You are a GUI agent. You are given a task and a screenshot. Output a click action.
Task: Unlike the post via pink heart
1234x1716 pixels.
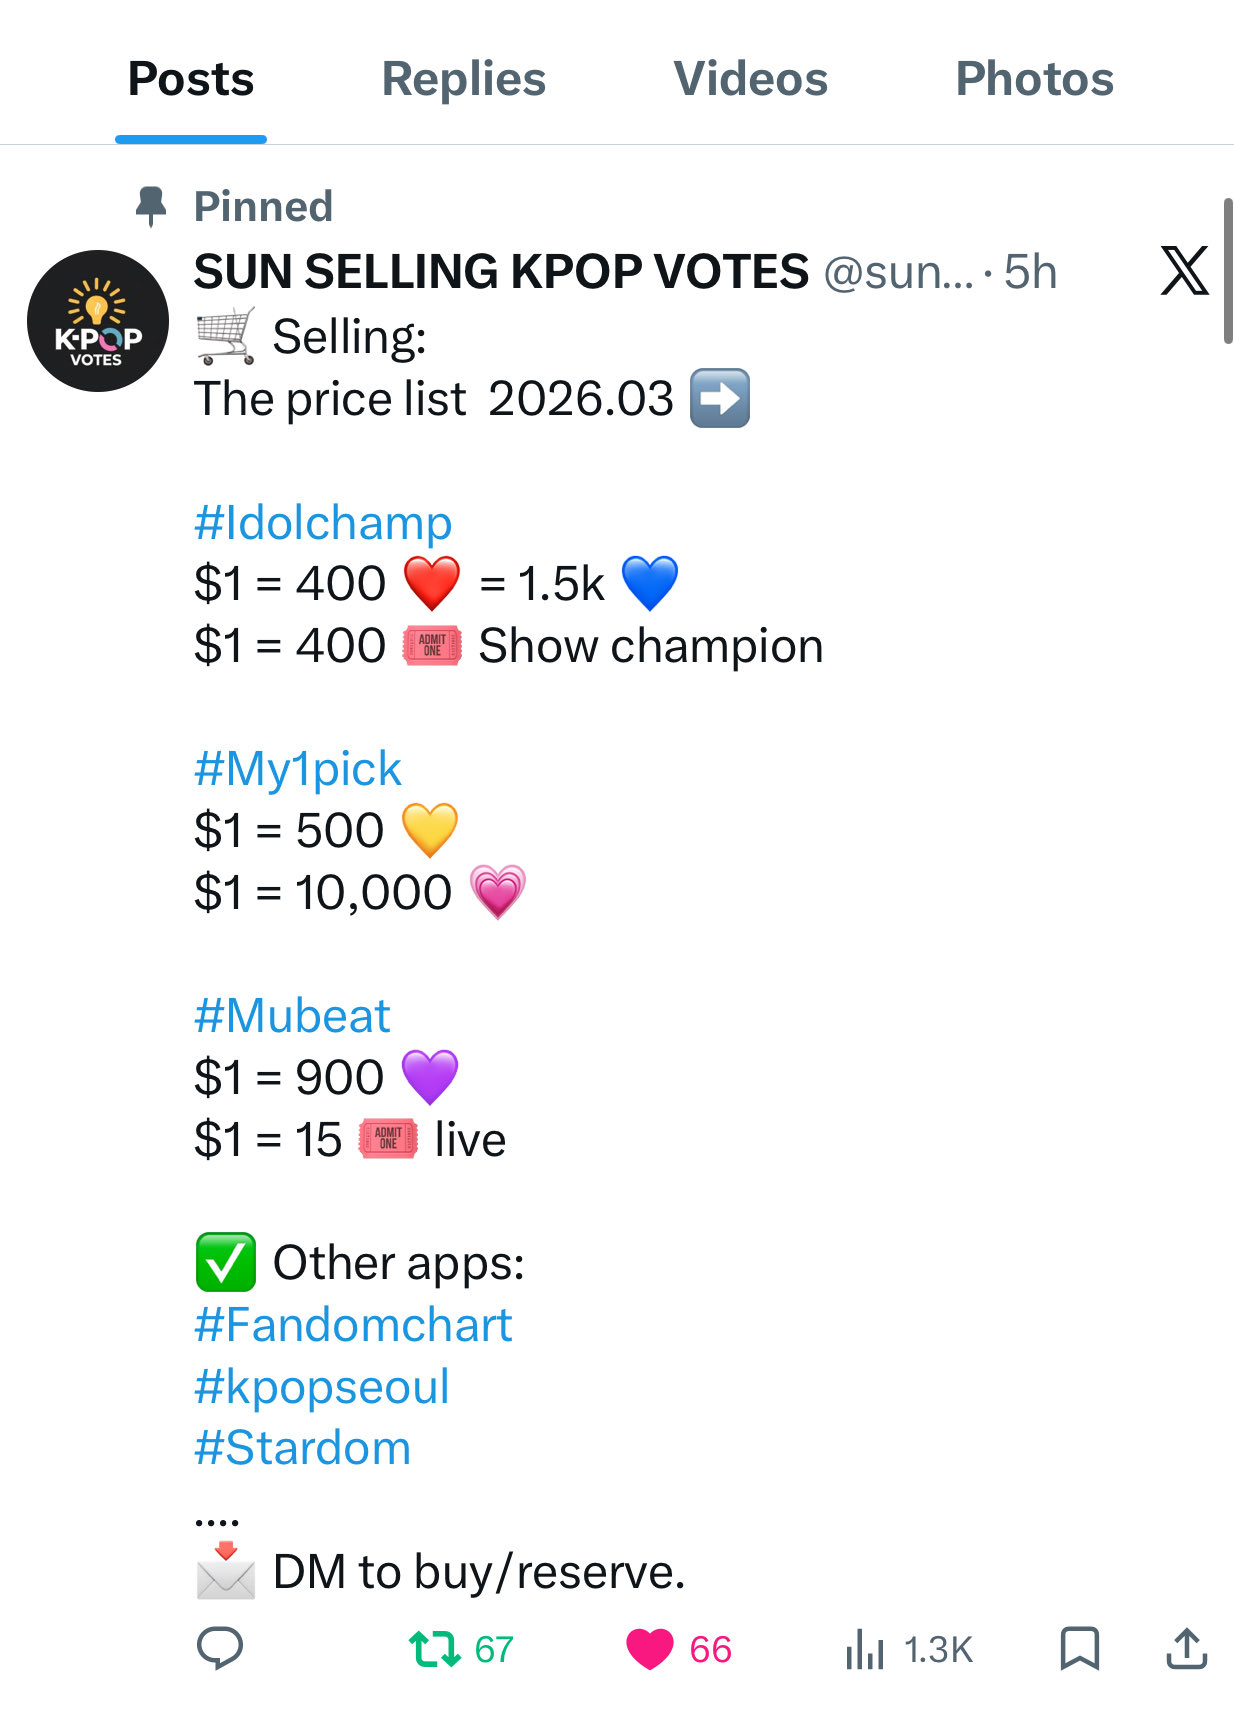pos(650,1648)
